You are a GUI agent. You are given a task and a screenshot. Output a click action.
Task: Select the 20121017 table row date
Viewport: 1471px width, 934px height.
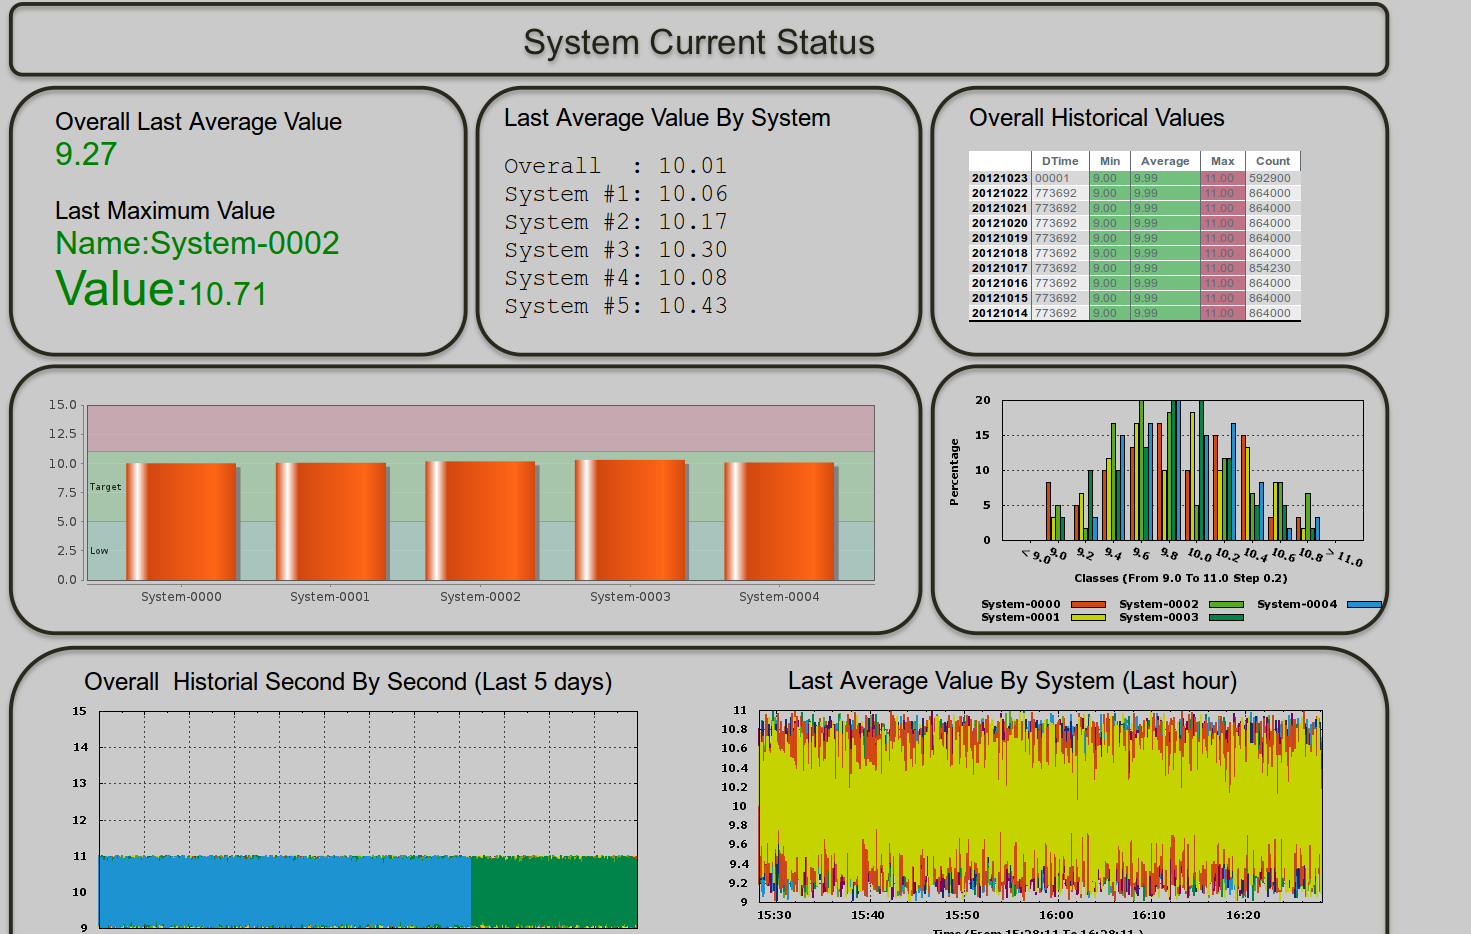point(999,268)
